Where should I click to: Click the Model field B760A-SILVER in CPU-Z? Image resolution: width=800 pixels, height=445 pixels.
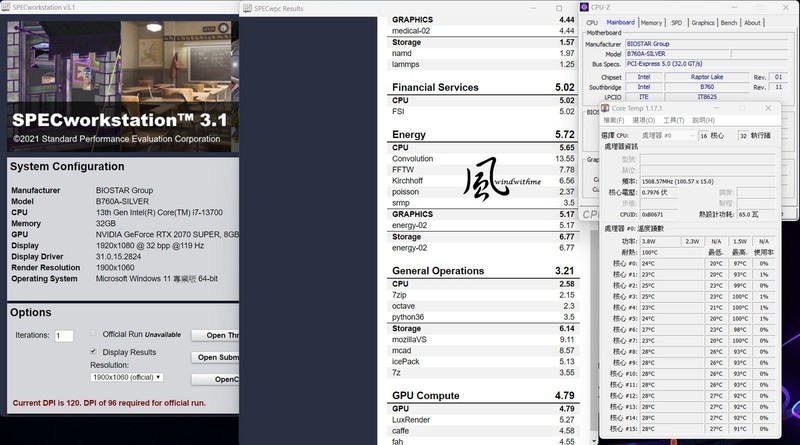(x=678, y=54)
